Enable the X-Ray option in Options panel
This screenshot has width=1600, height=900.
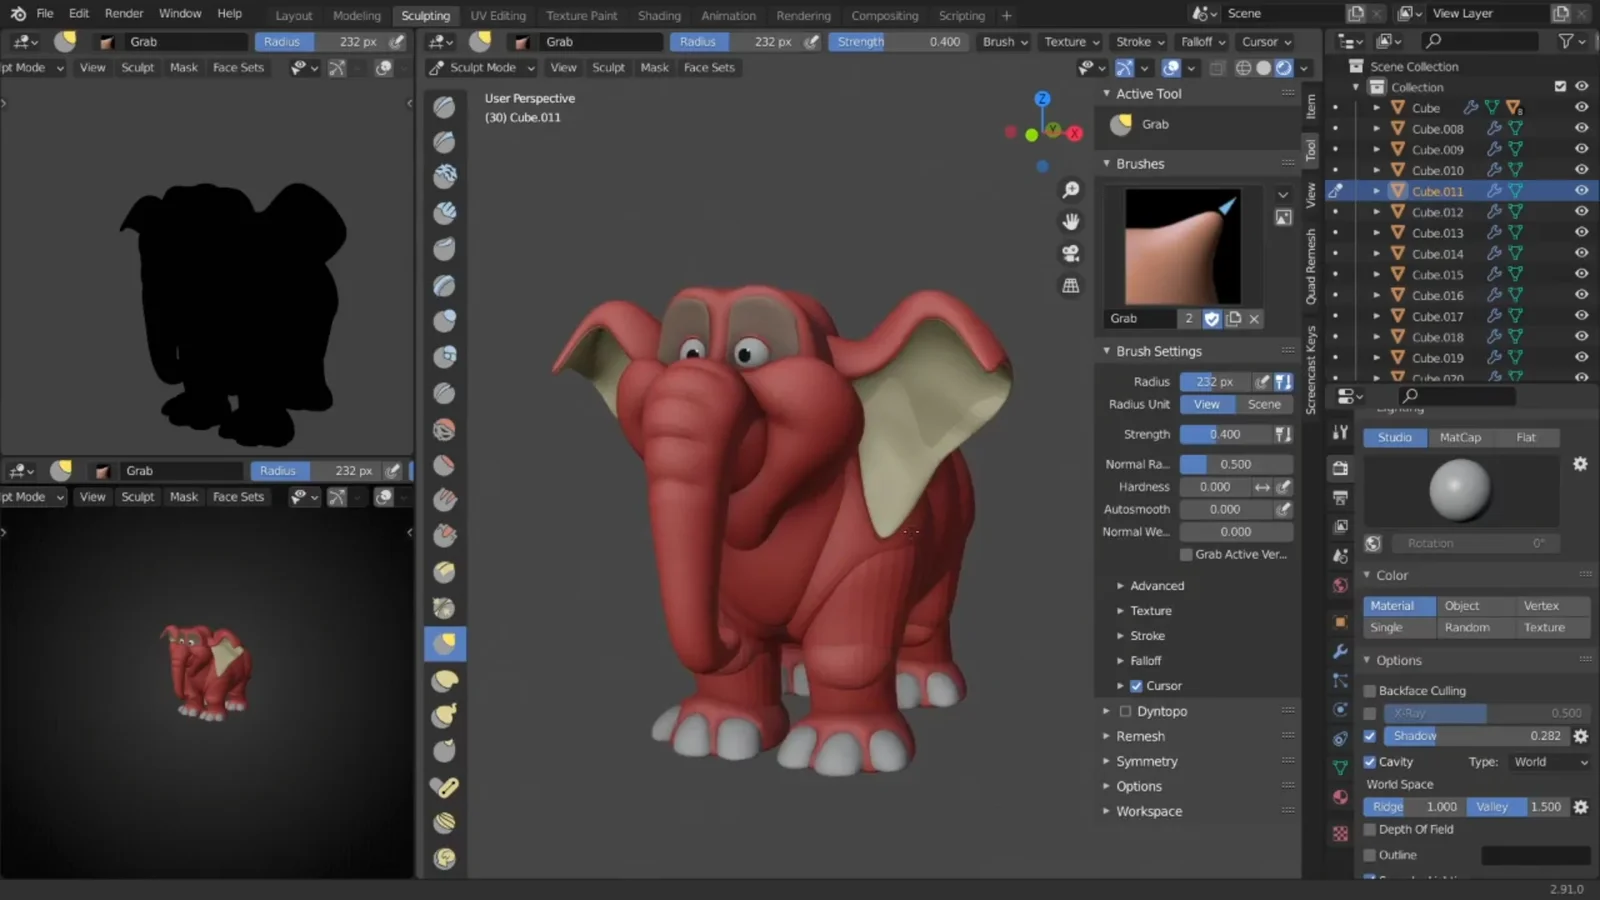click(x=1370, y=713)
